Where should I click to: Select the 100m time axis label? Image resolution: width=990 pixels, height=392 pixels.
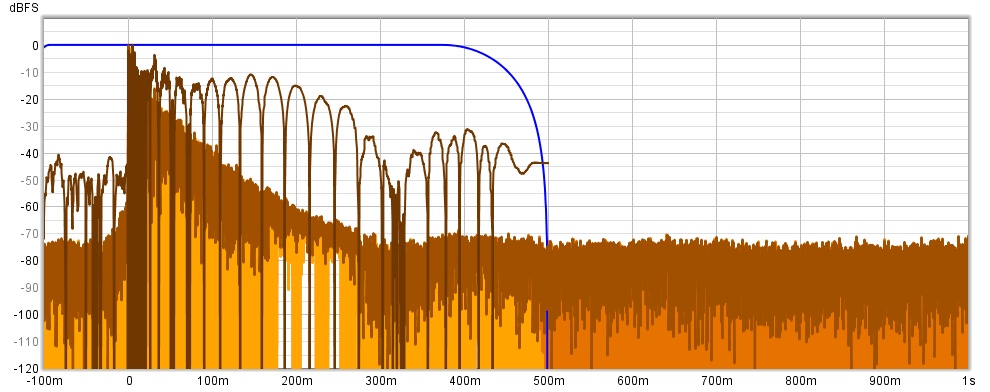212,381
